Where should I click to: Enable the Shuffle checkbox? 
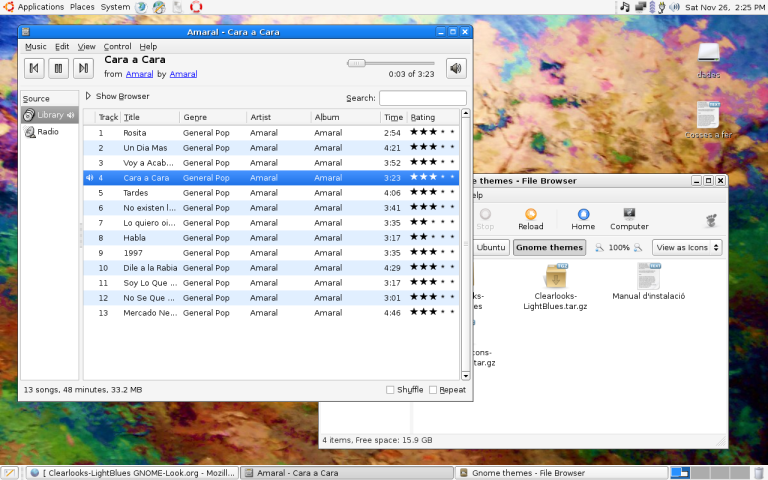[x=390, y=390]
